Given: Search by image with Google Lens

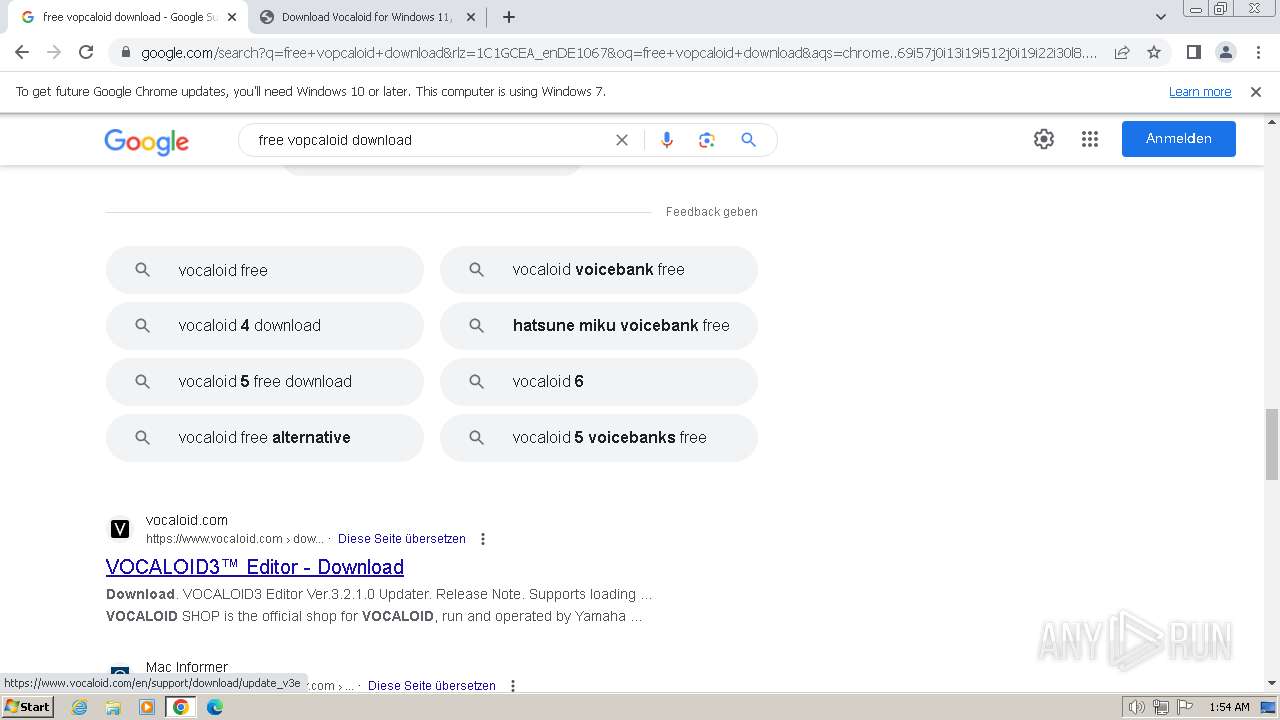Looking at the screenshot, I should tap(707, 140).
